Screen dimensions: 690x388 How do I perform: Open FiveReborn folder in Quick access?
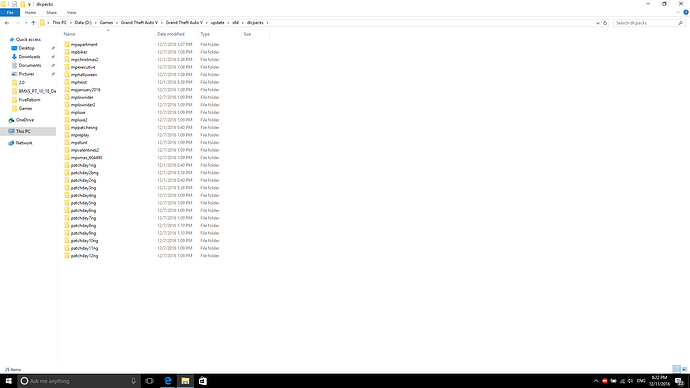29,100
